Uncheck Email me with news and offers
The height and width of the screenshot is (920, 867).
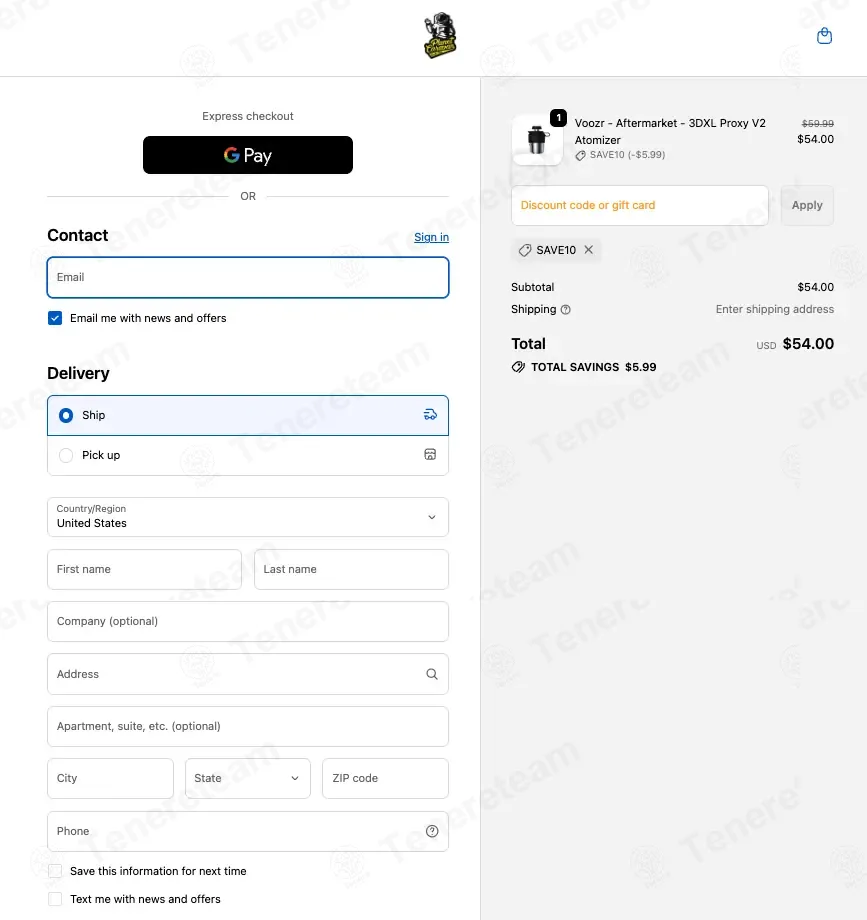point(55,318)
